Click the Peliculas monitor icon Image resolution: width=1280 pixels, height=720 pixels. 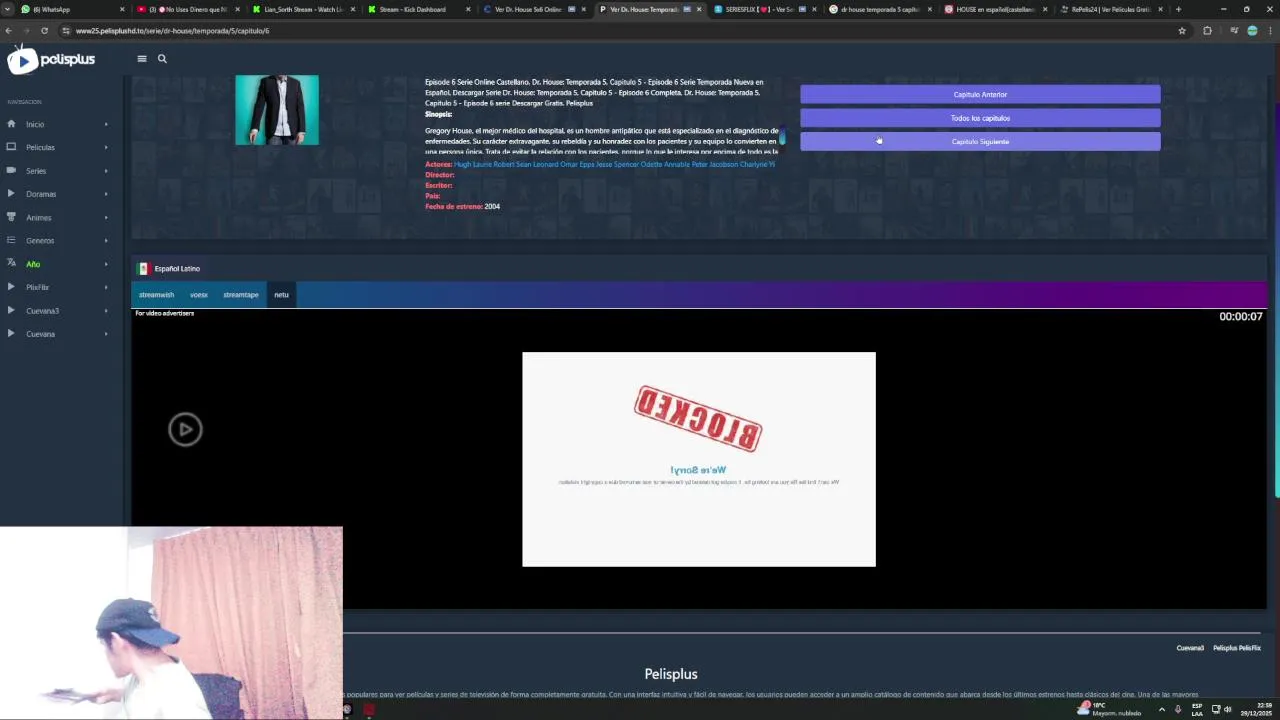coord(11,147)
